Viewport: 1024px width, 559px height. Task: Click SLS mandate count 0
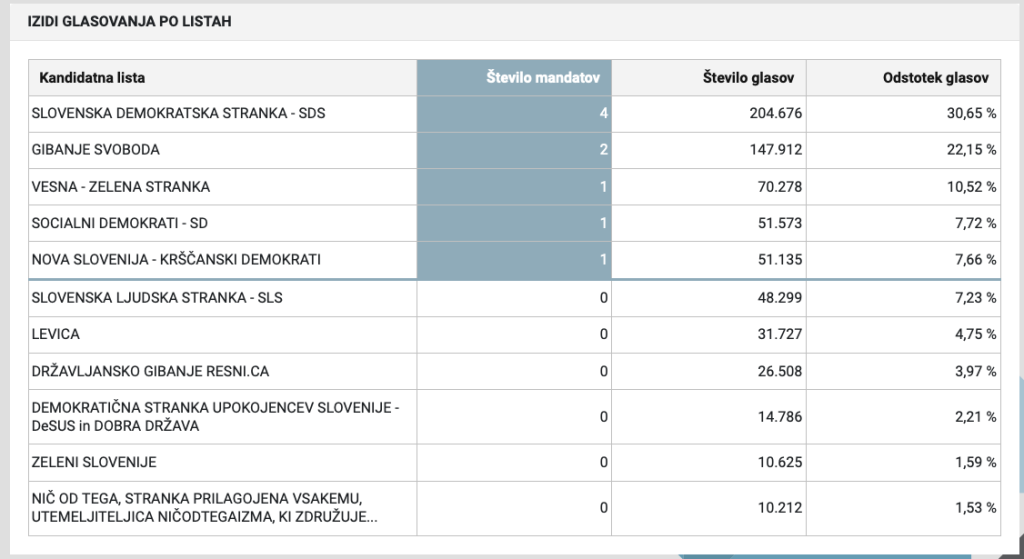click(603, 298)
